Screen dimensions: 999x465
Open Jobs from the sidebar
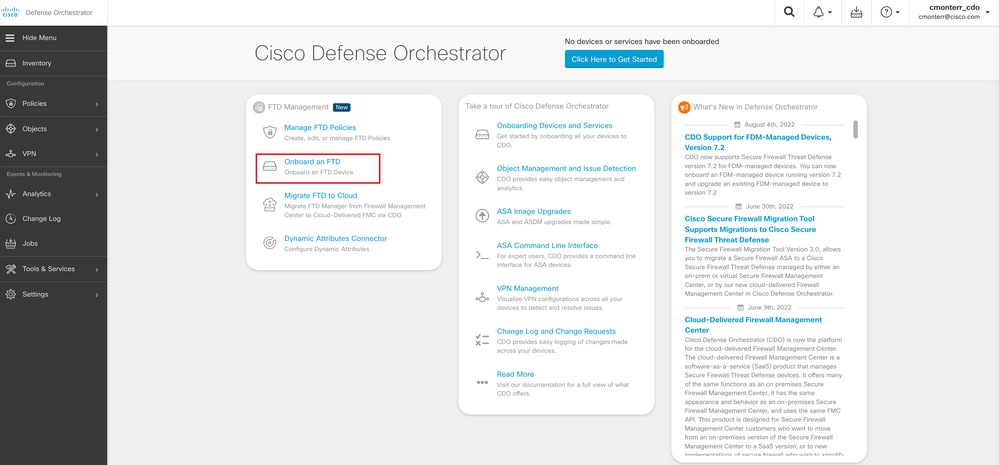(x=54, y=243)
